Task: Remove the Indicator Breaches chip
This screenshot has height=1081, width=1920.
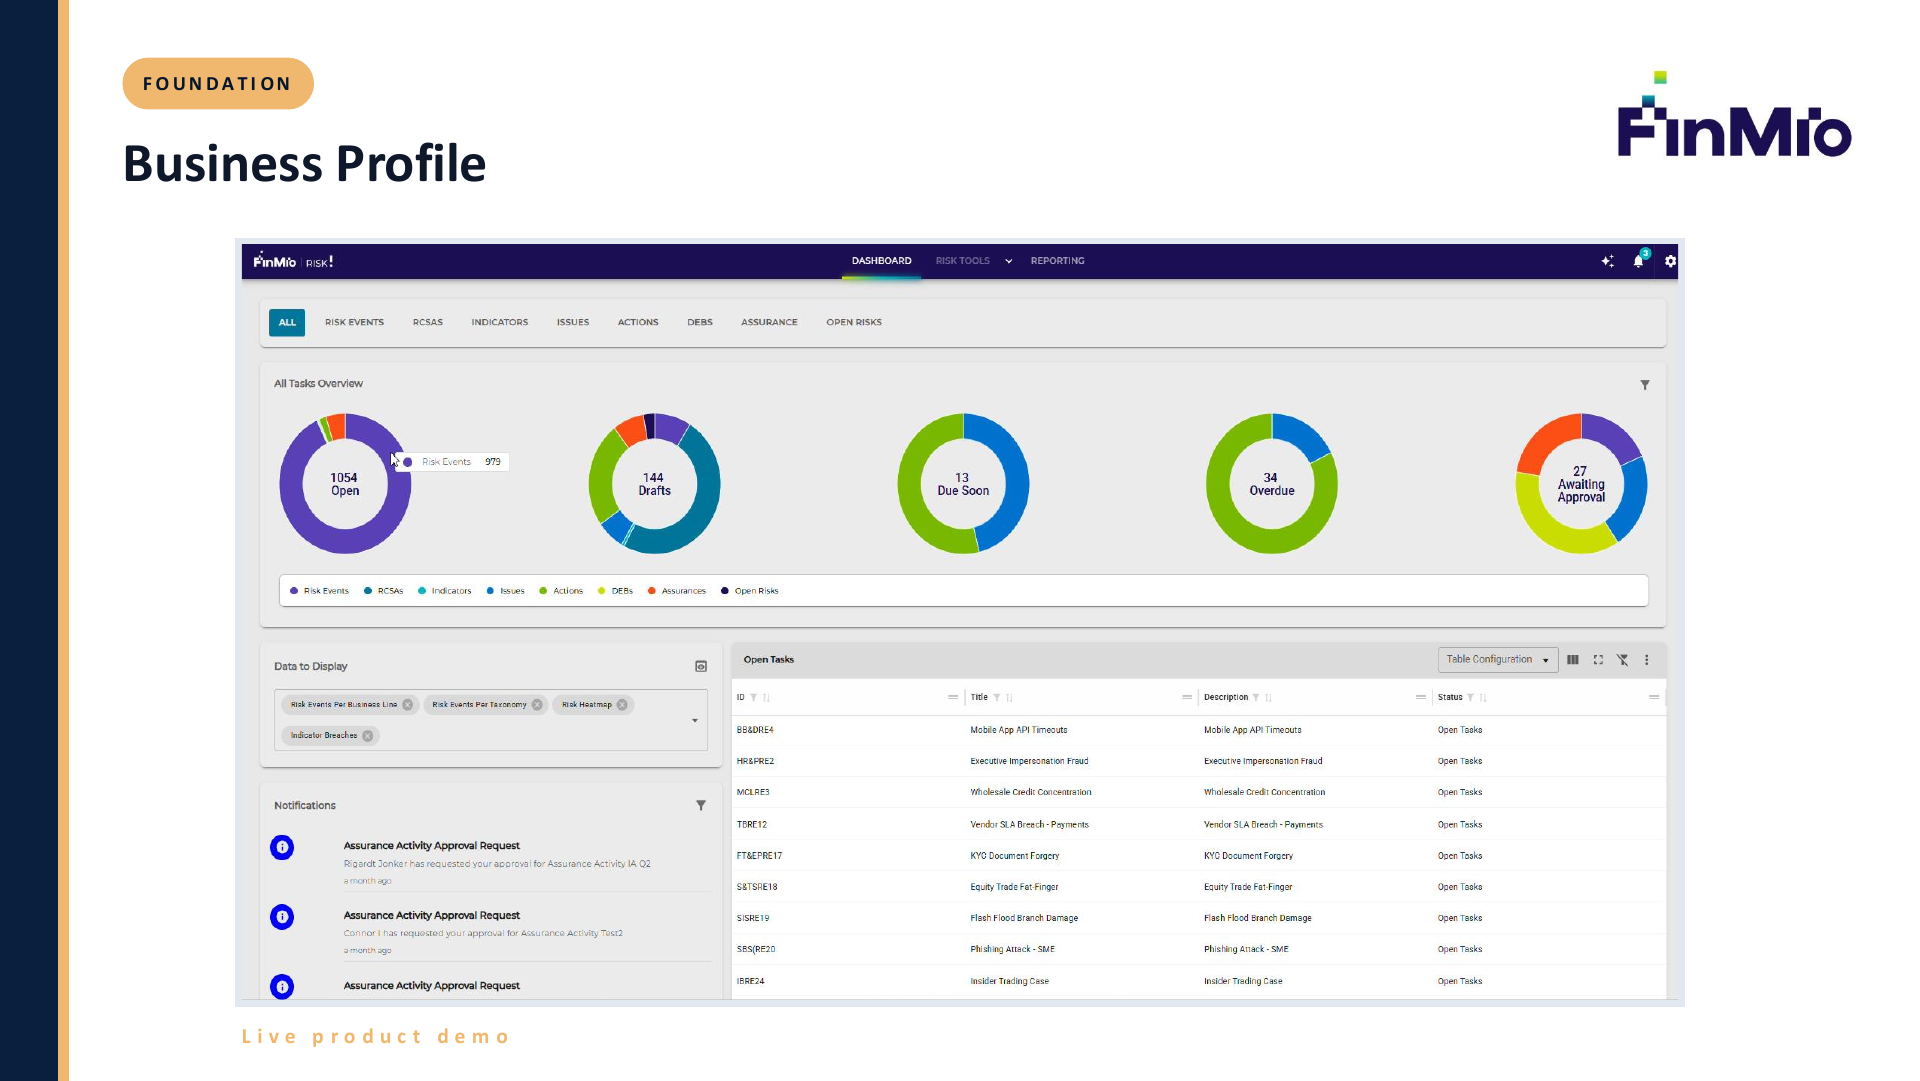Action: click(368, 736)
